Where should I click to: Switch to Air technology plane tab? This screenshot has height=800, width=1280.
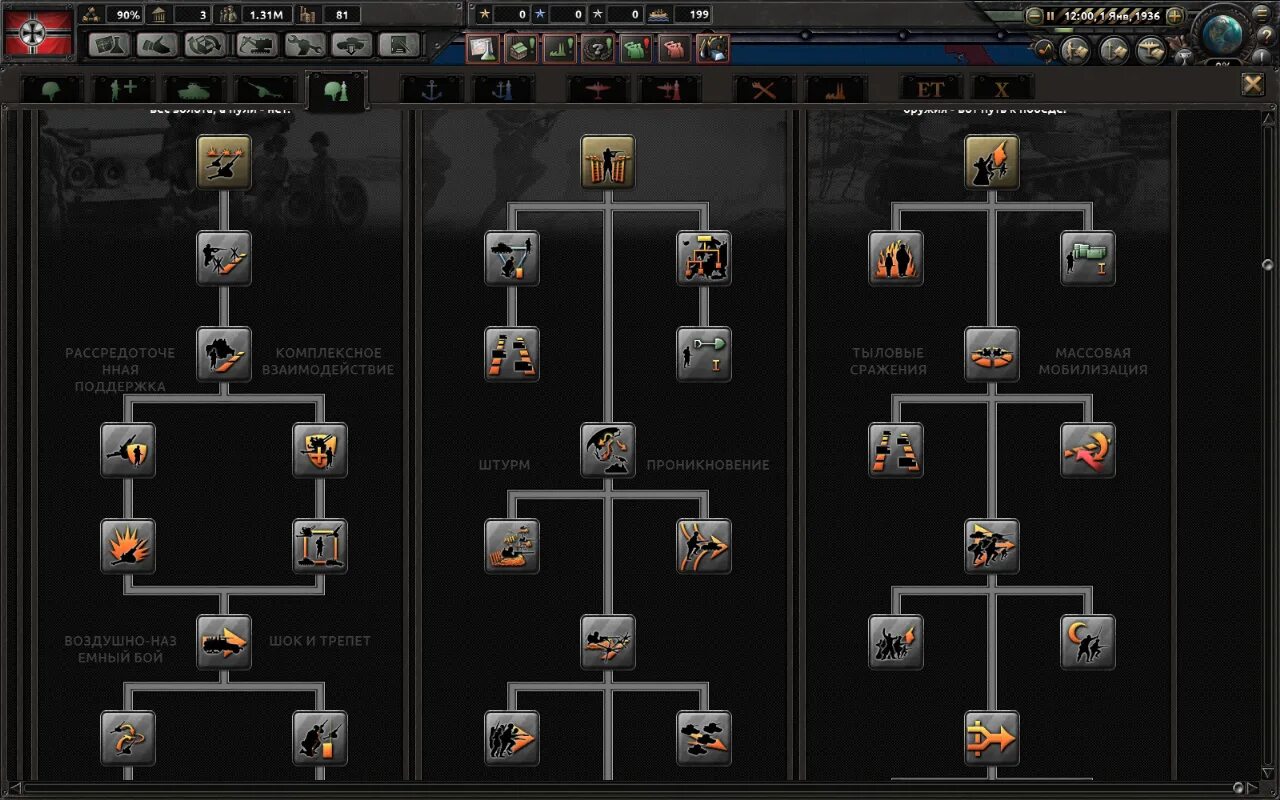(597, 89)
